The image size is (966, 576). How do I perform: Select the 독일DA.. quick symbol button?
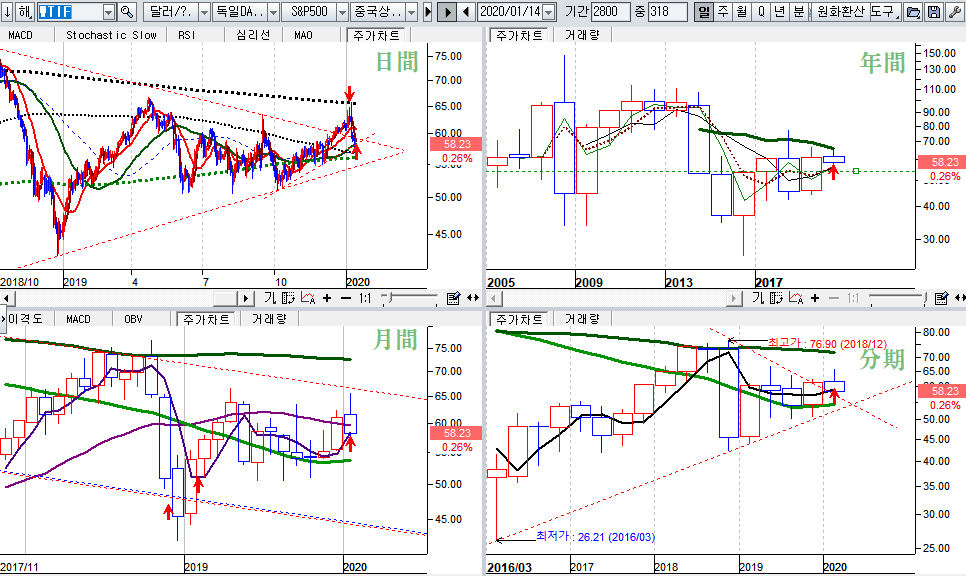240,11
